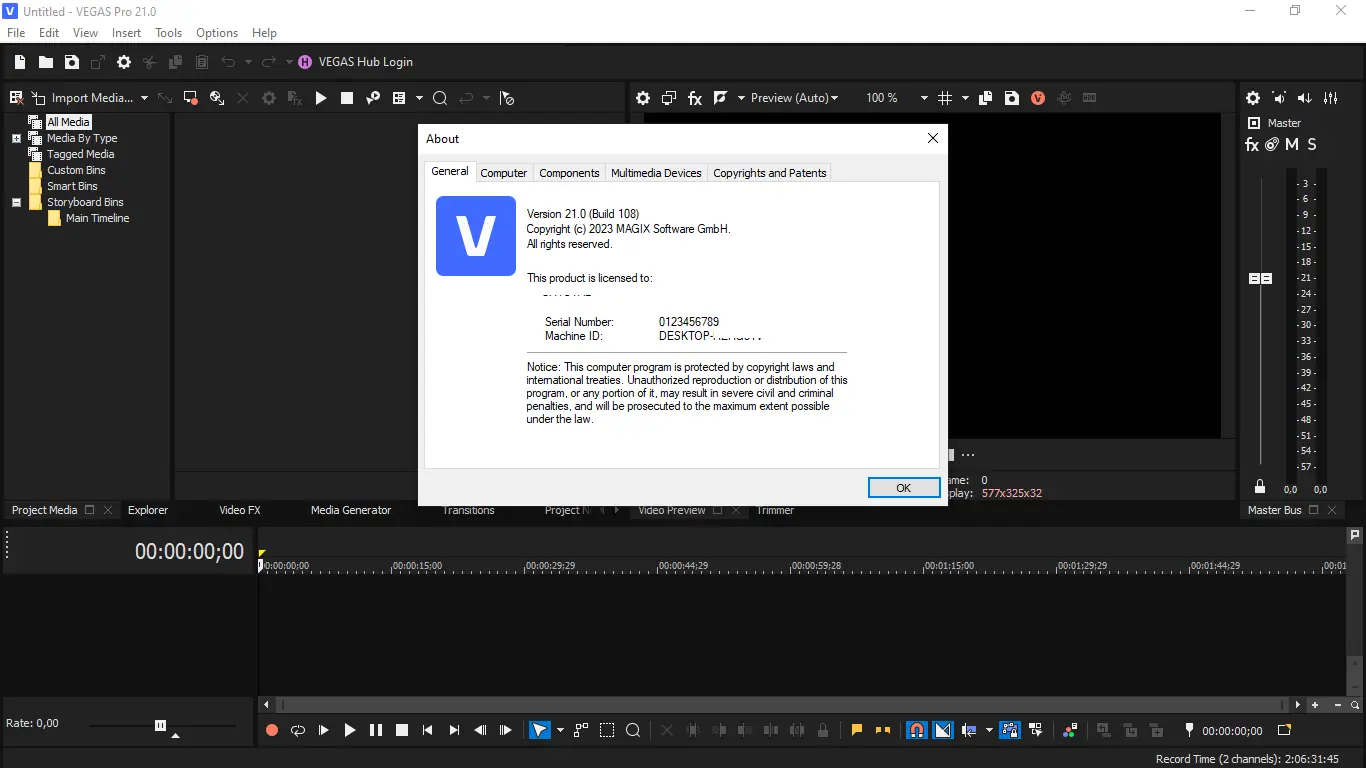Open the edit tool dropdown arrow
Image resolution: width=1366 pixels, height=768 pixels.
(x=560, y=731)
